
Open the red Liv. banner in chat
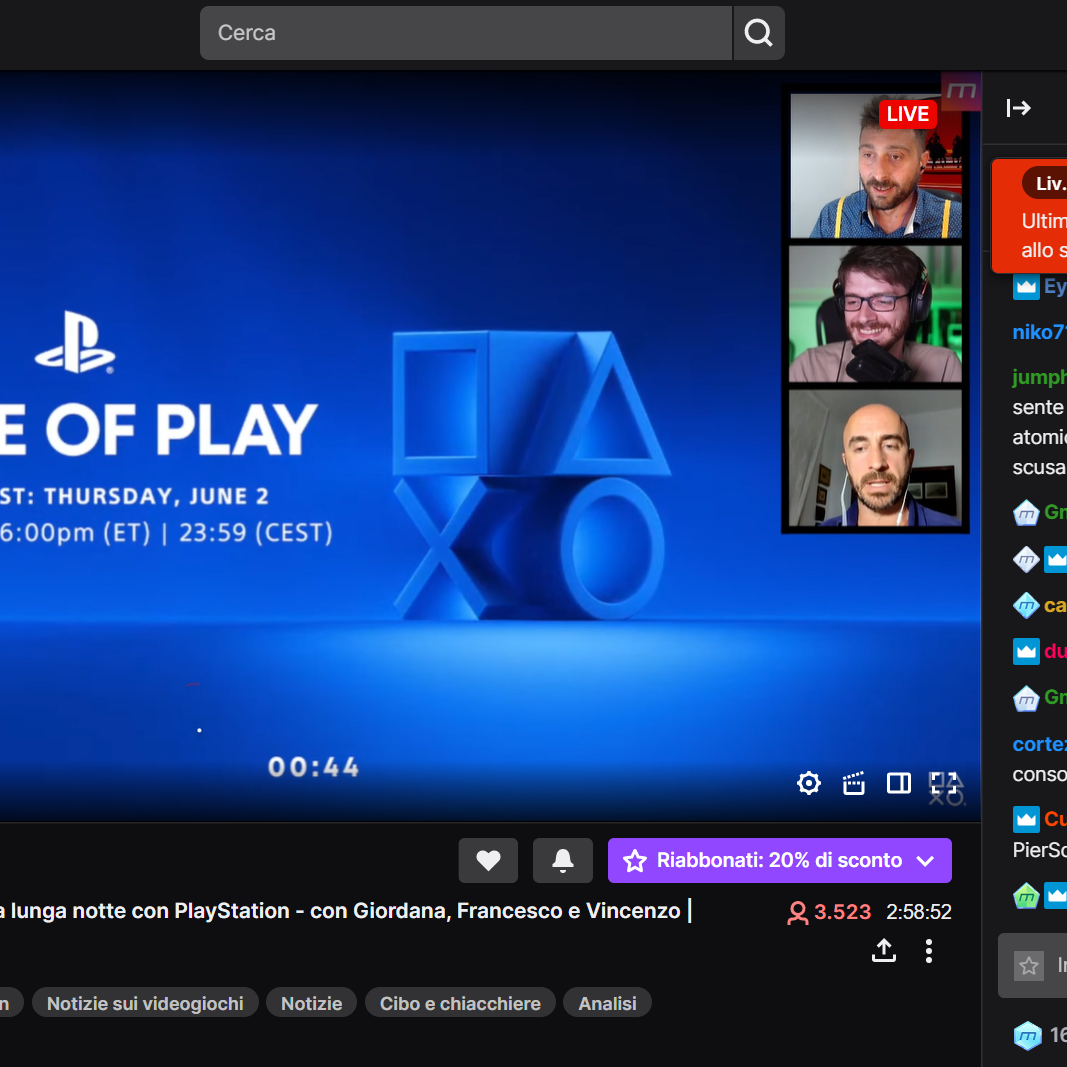[x=1030, y=216]
